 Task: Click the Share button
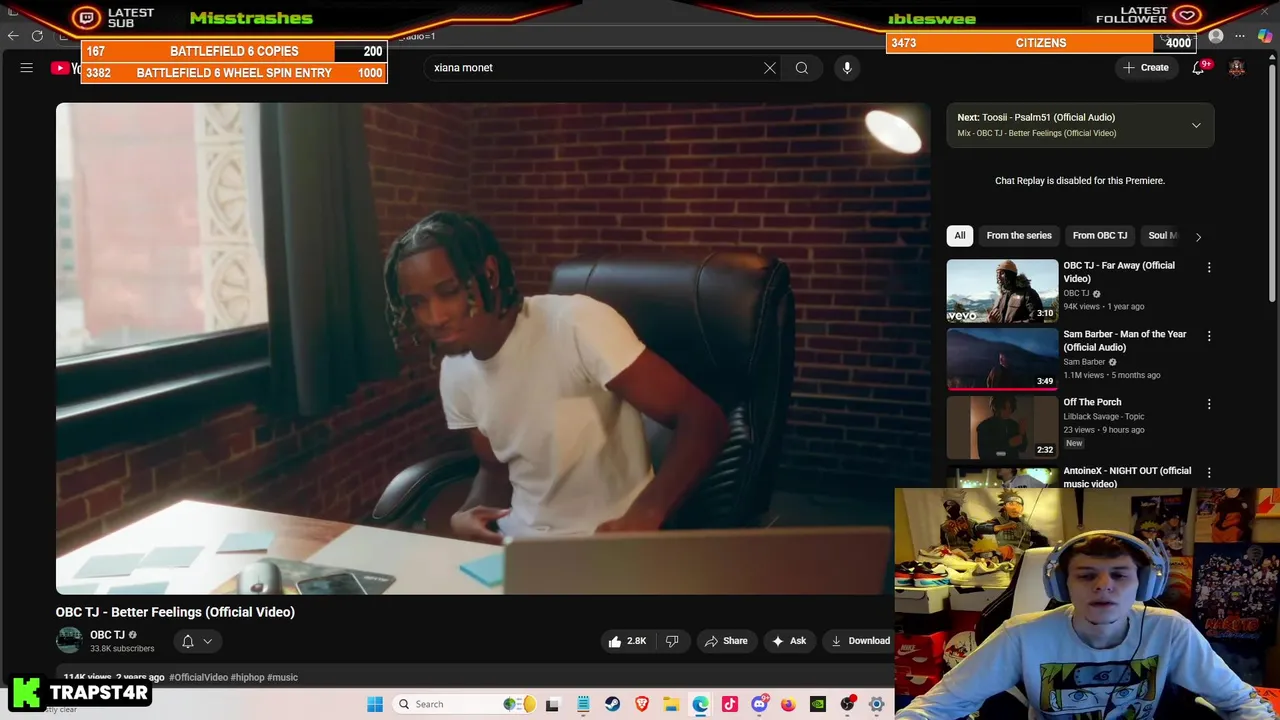coord(726,641)
